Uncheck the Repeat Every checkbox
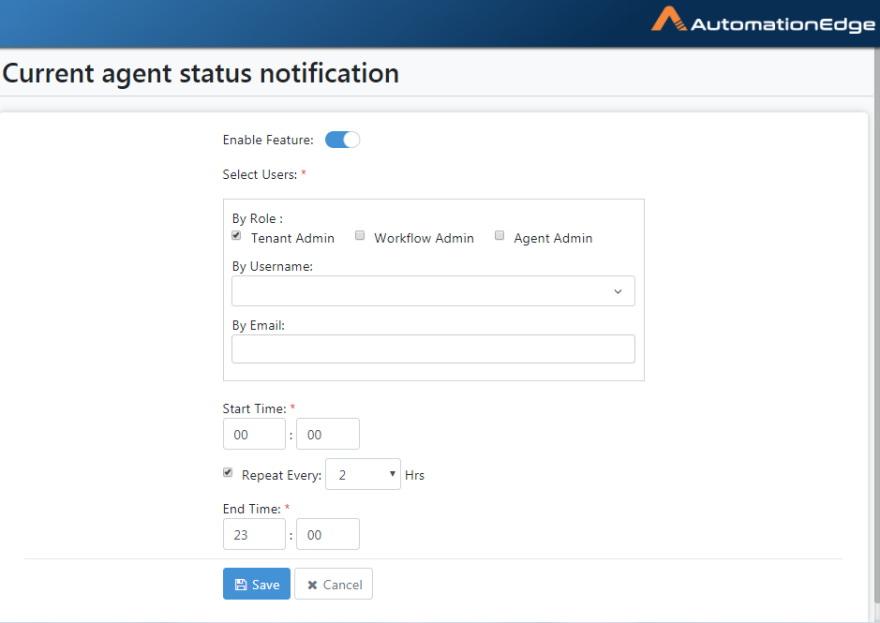880x623 pixels. pos(228,472)
